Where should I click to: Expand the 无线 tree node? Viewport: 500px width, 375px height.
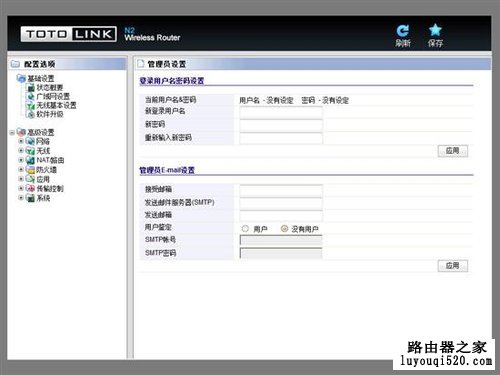(21, 151)
